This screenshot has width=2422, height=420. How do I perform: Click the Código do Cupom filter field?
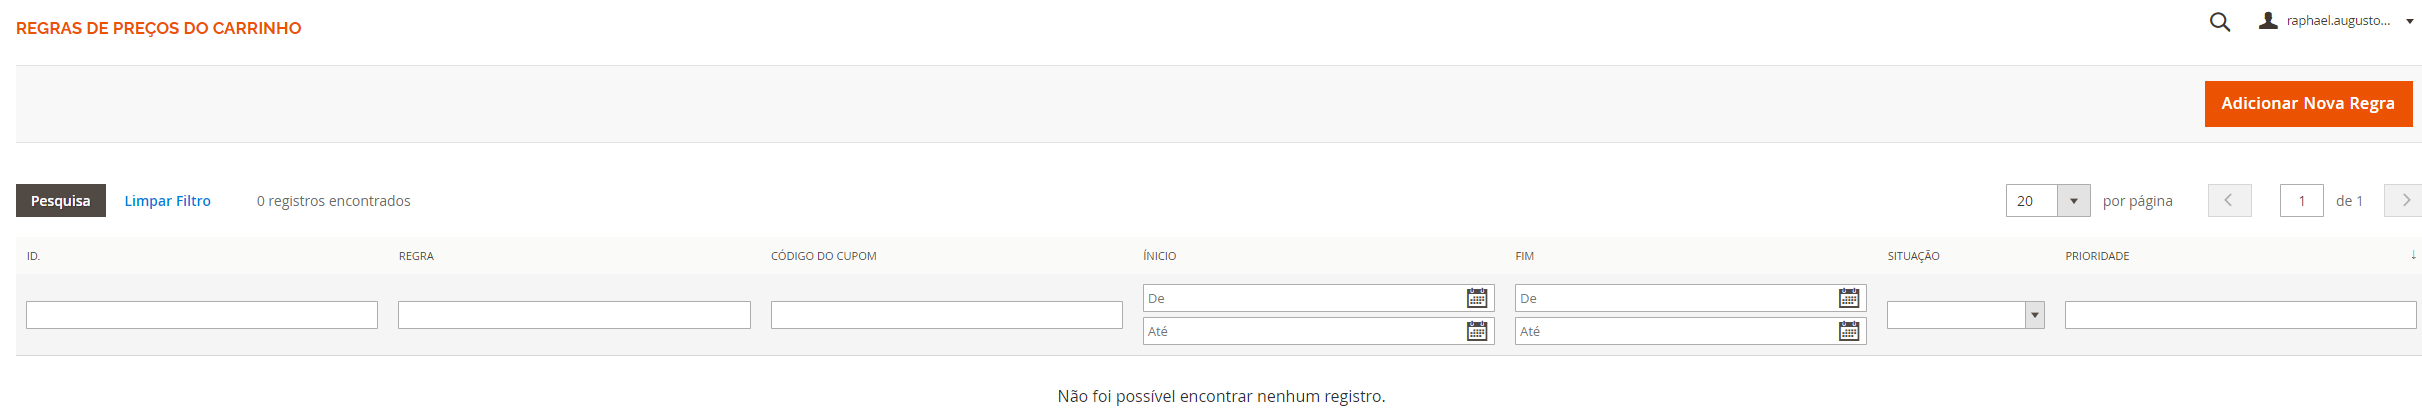coord(946,315)
